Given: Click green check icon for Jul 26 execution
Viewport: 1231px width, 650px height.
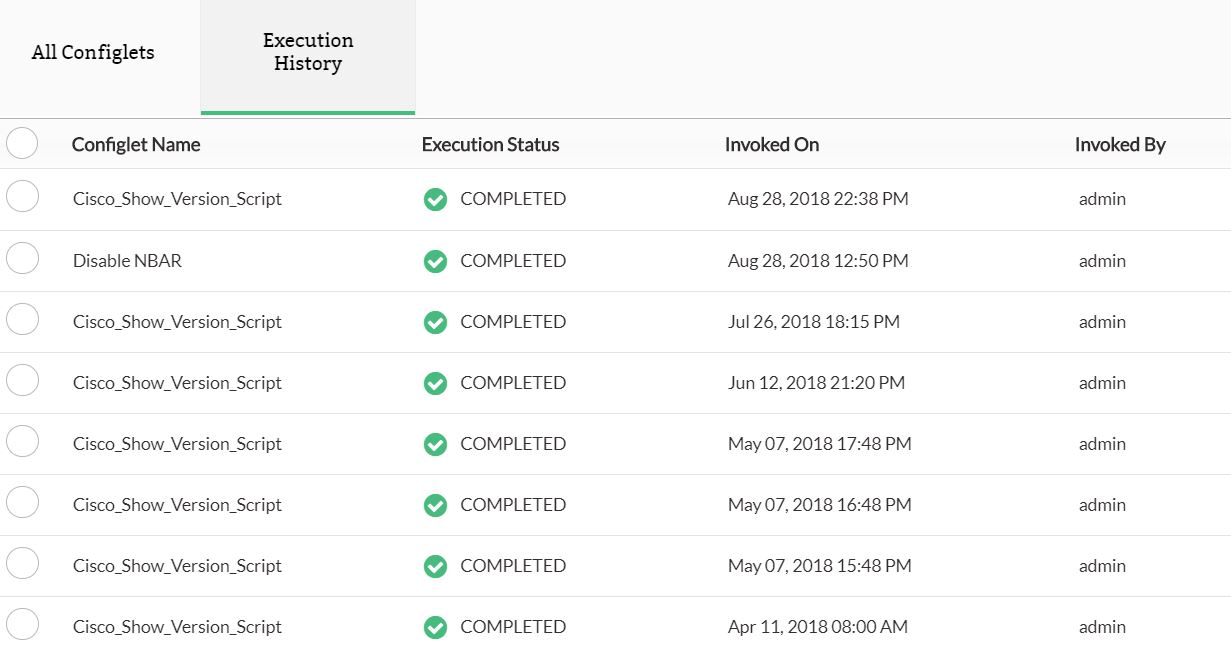Looking at the screenshot, I should pyautogui.click(x=435, y=322).
